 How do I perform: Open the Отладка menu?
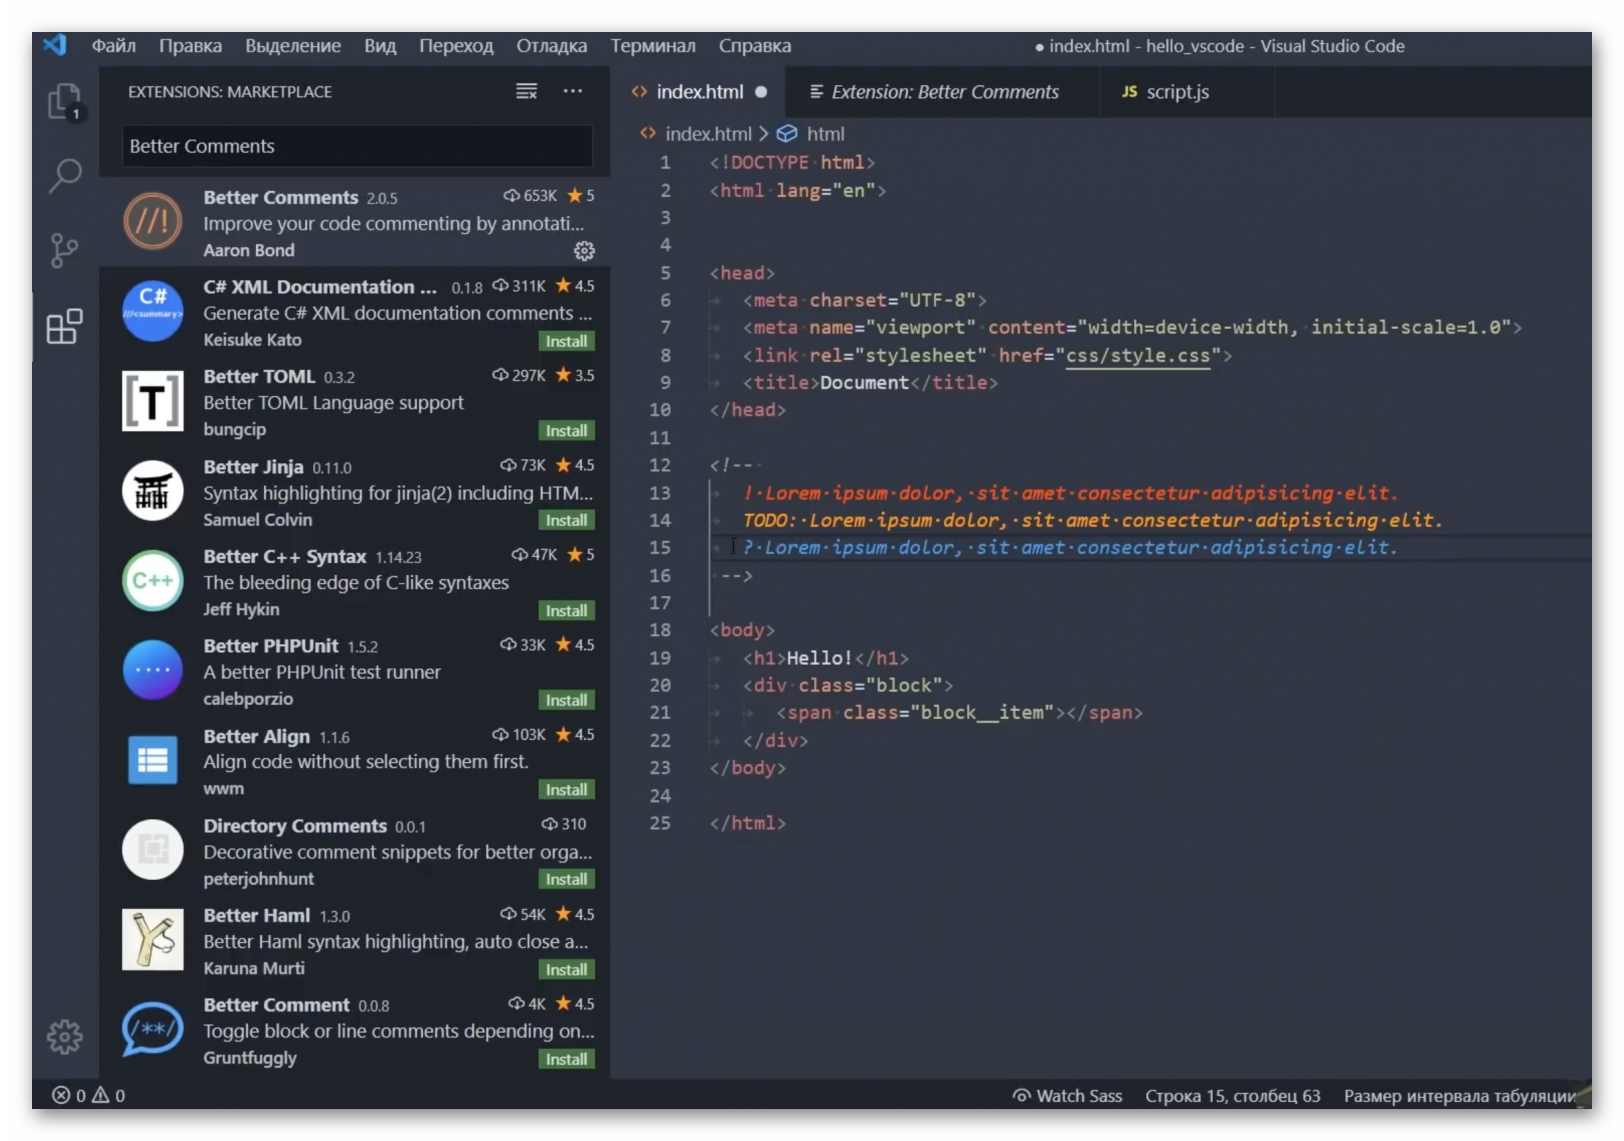pyautogui.click(x=551, y=46)
